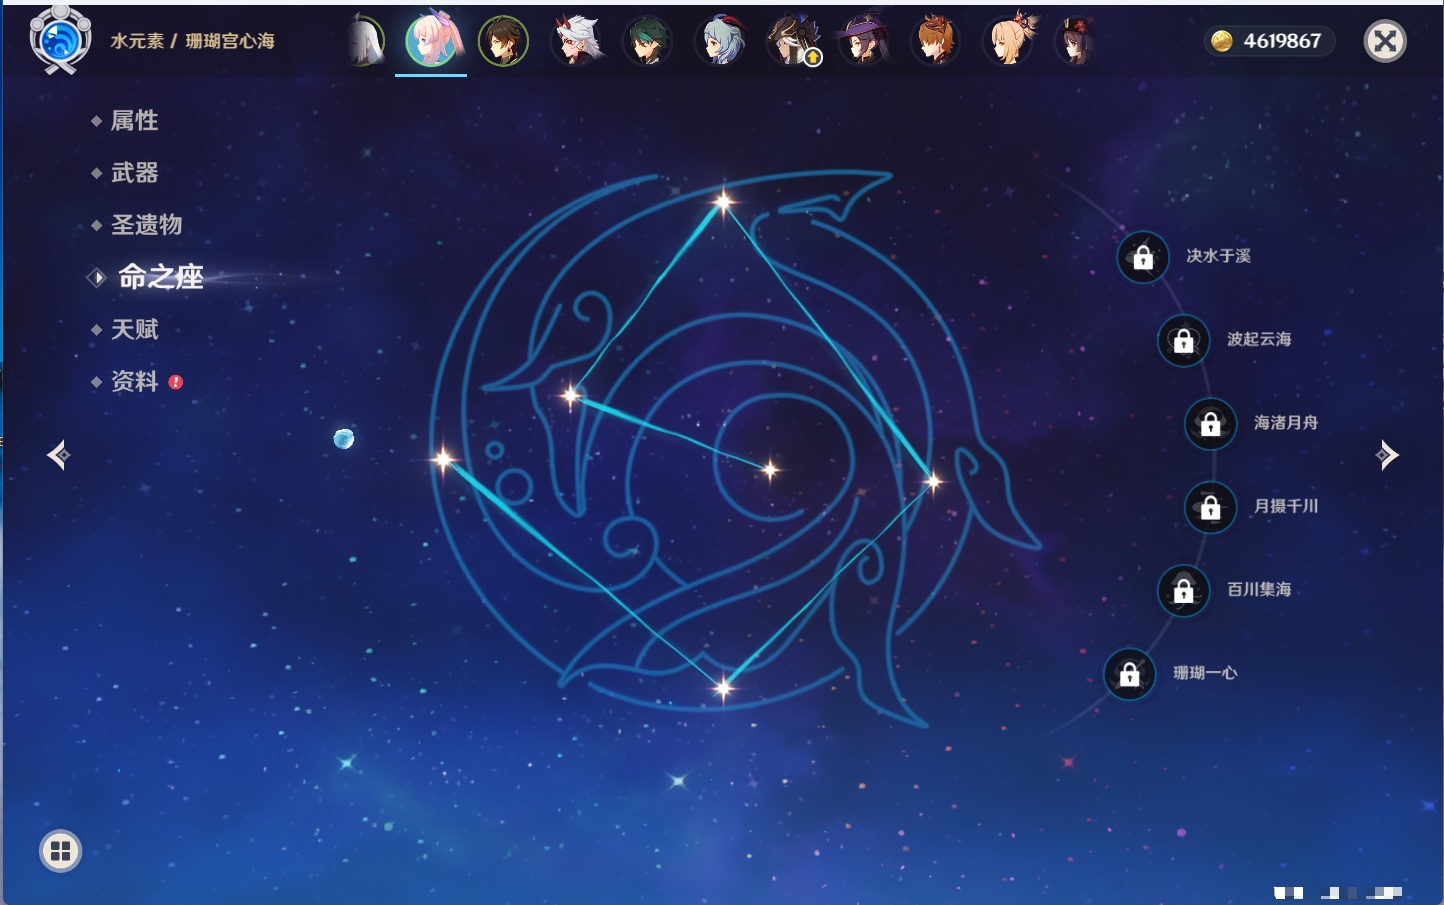1444x905 pixels.
Task: Close the character screen with the X
Action: [x=1385, y=41]
